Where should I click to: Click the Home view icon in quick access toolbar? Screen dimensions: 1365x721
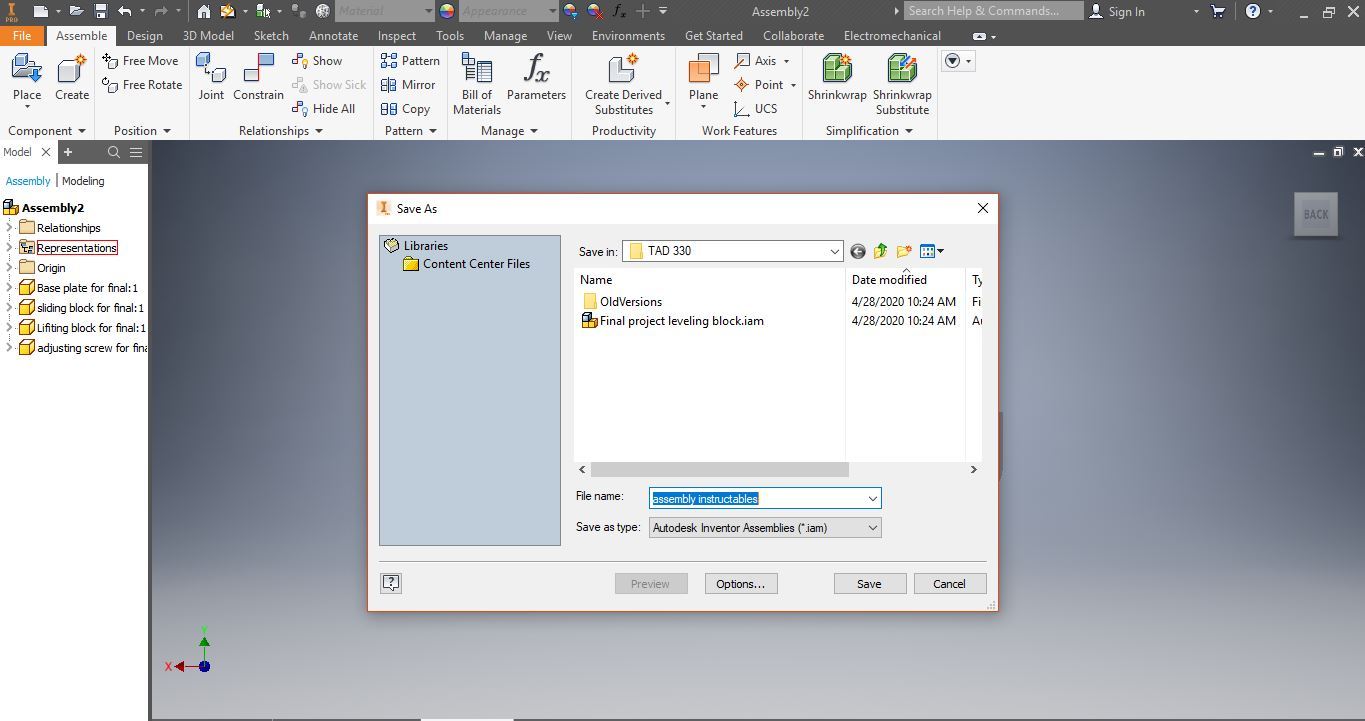(204, 11)
